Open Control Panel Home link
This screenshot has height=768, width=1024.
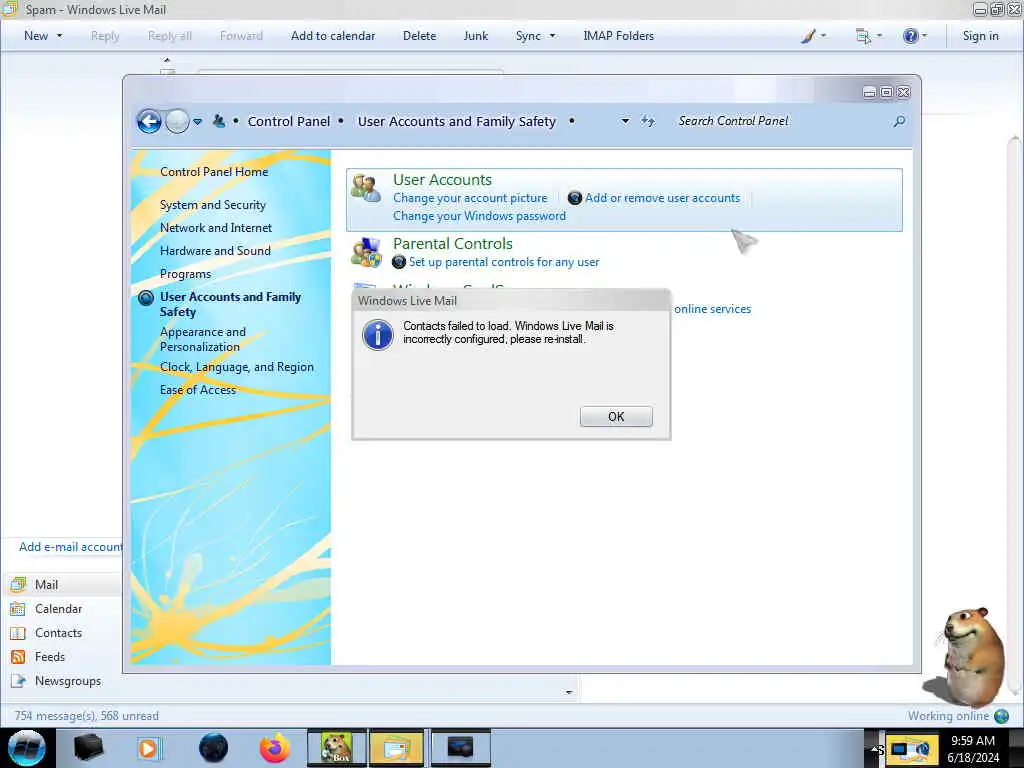(x=214, y=172)
